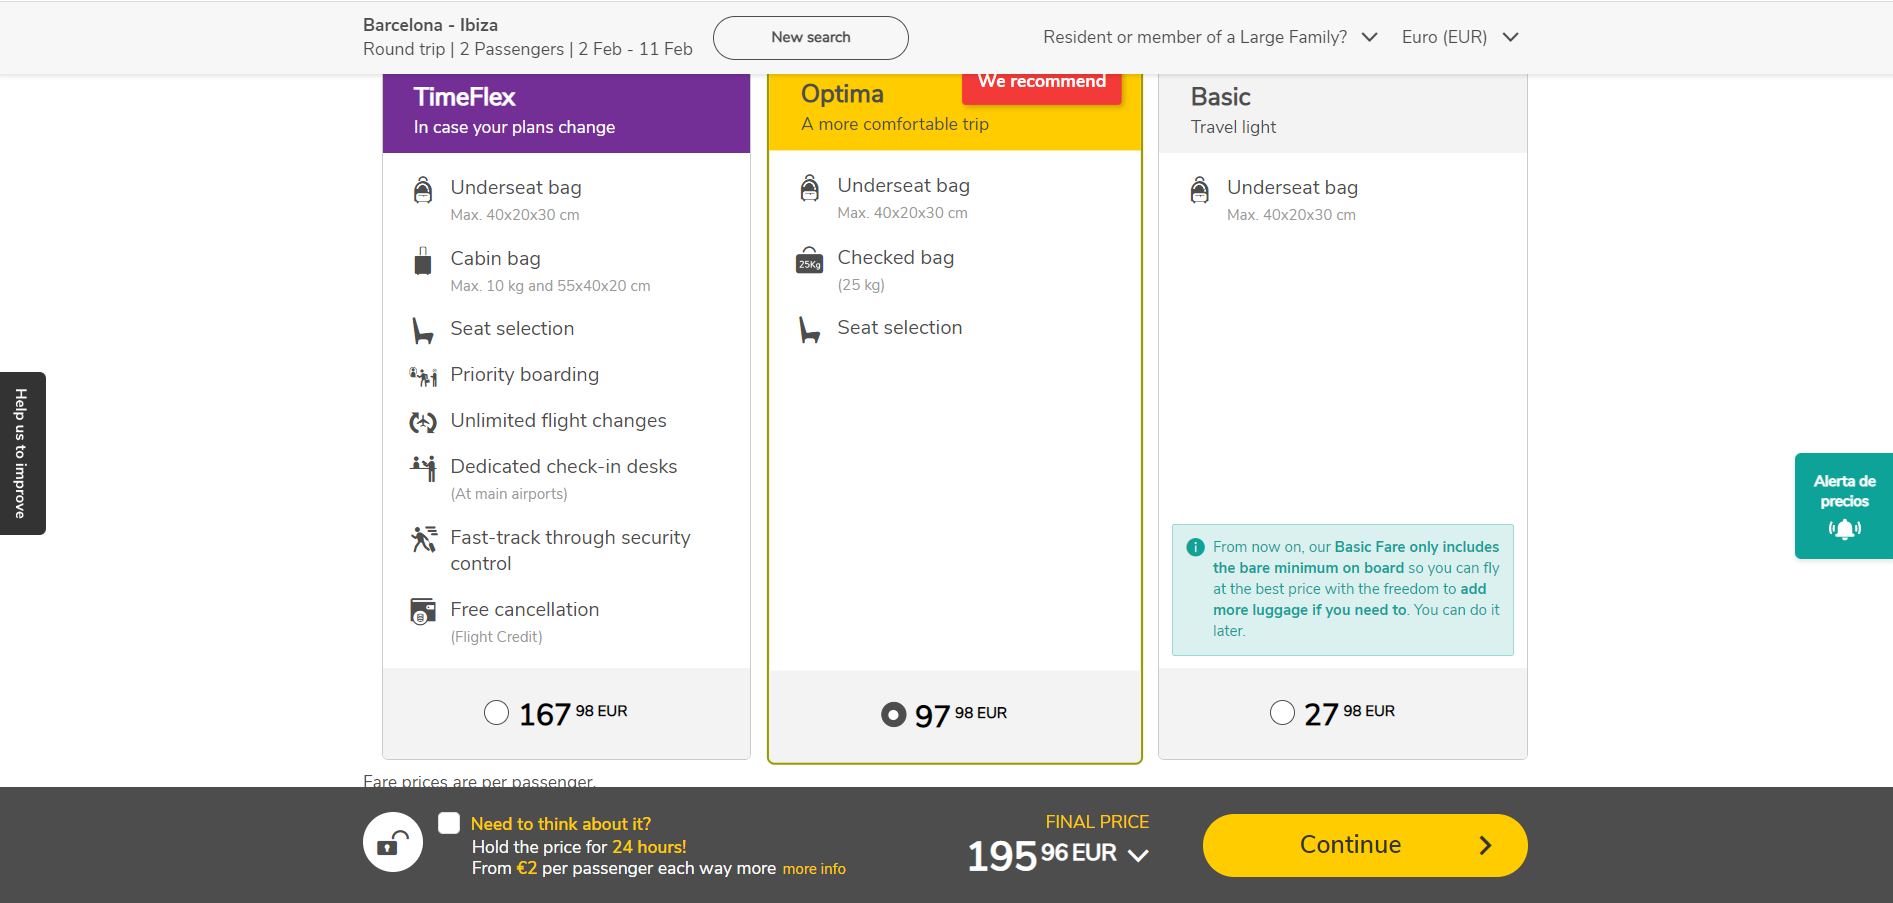This screenshot has width=1893, height=903.
Task: Click the New search button
Action: tap(810, 37)
